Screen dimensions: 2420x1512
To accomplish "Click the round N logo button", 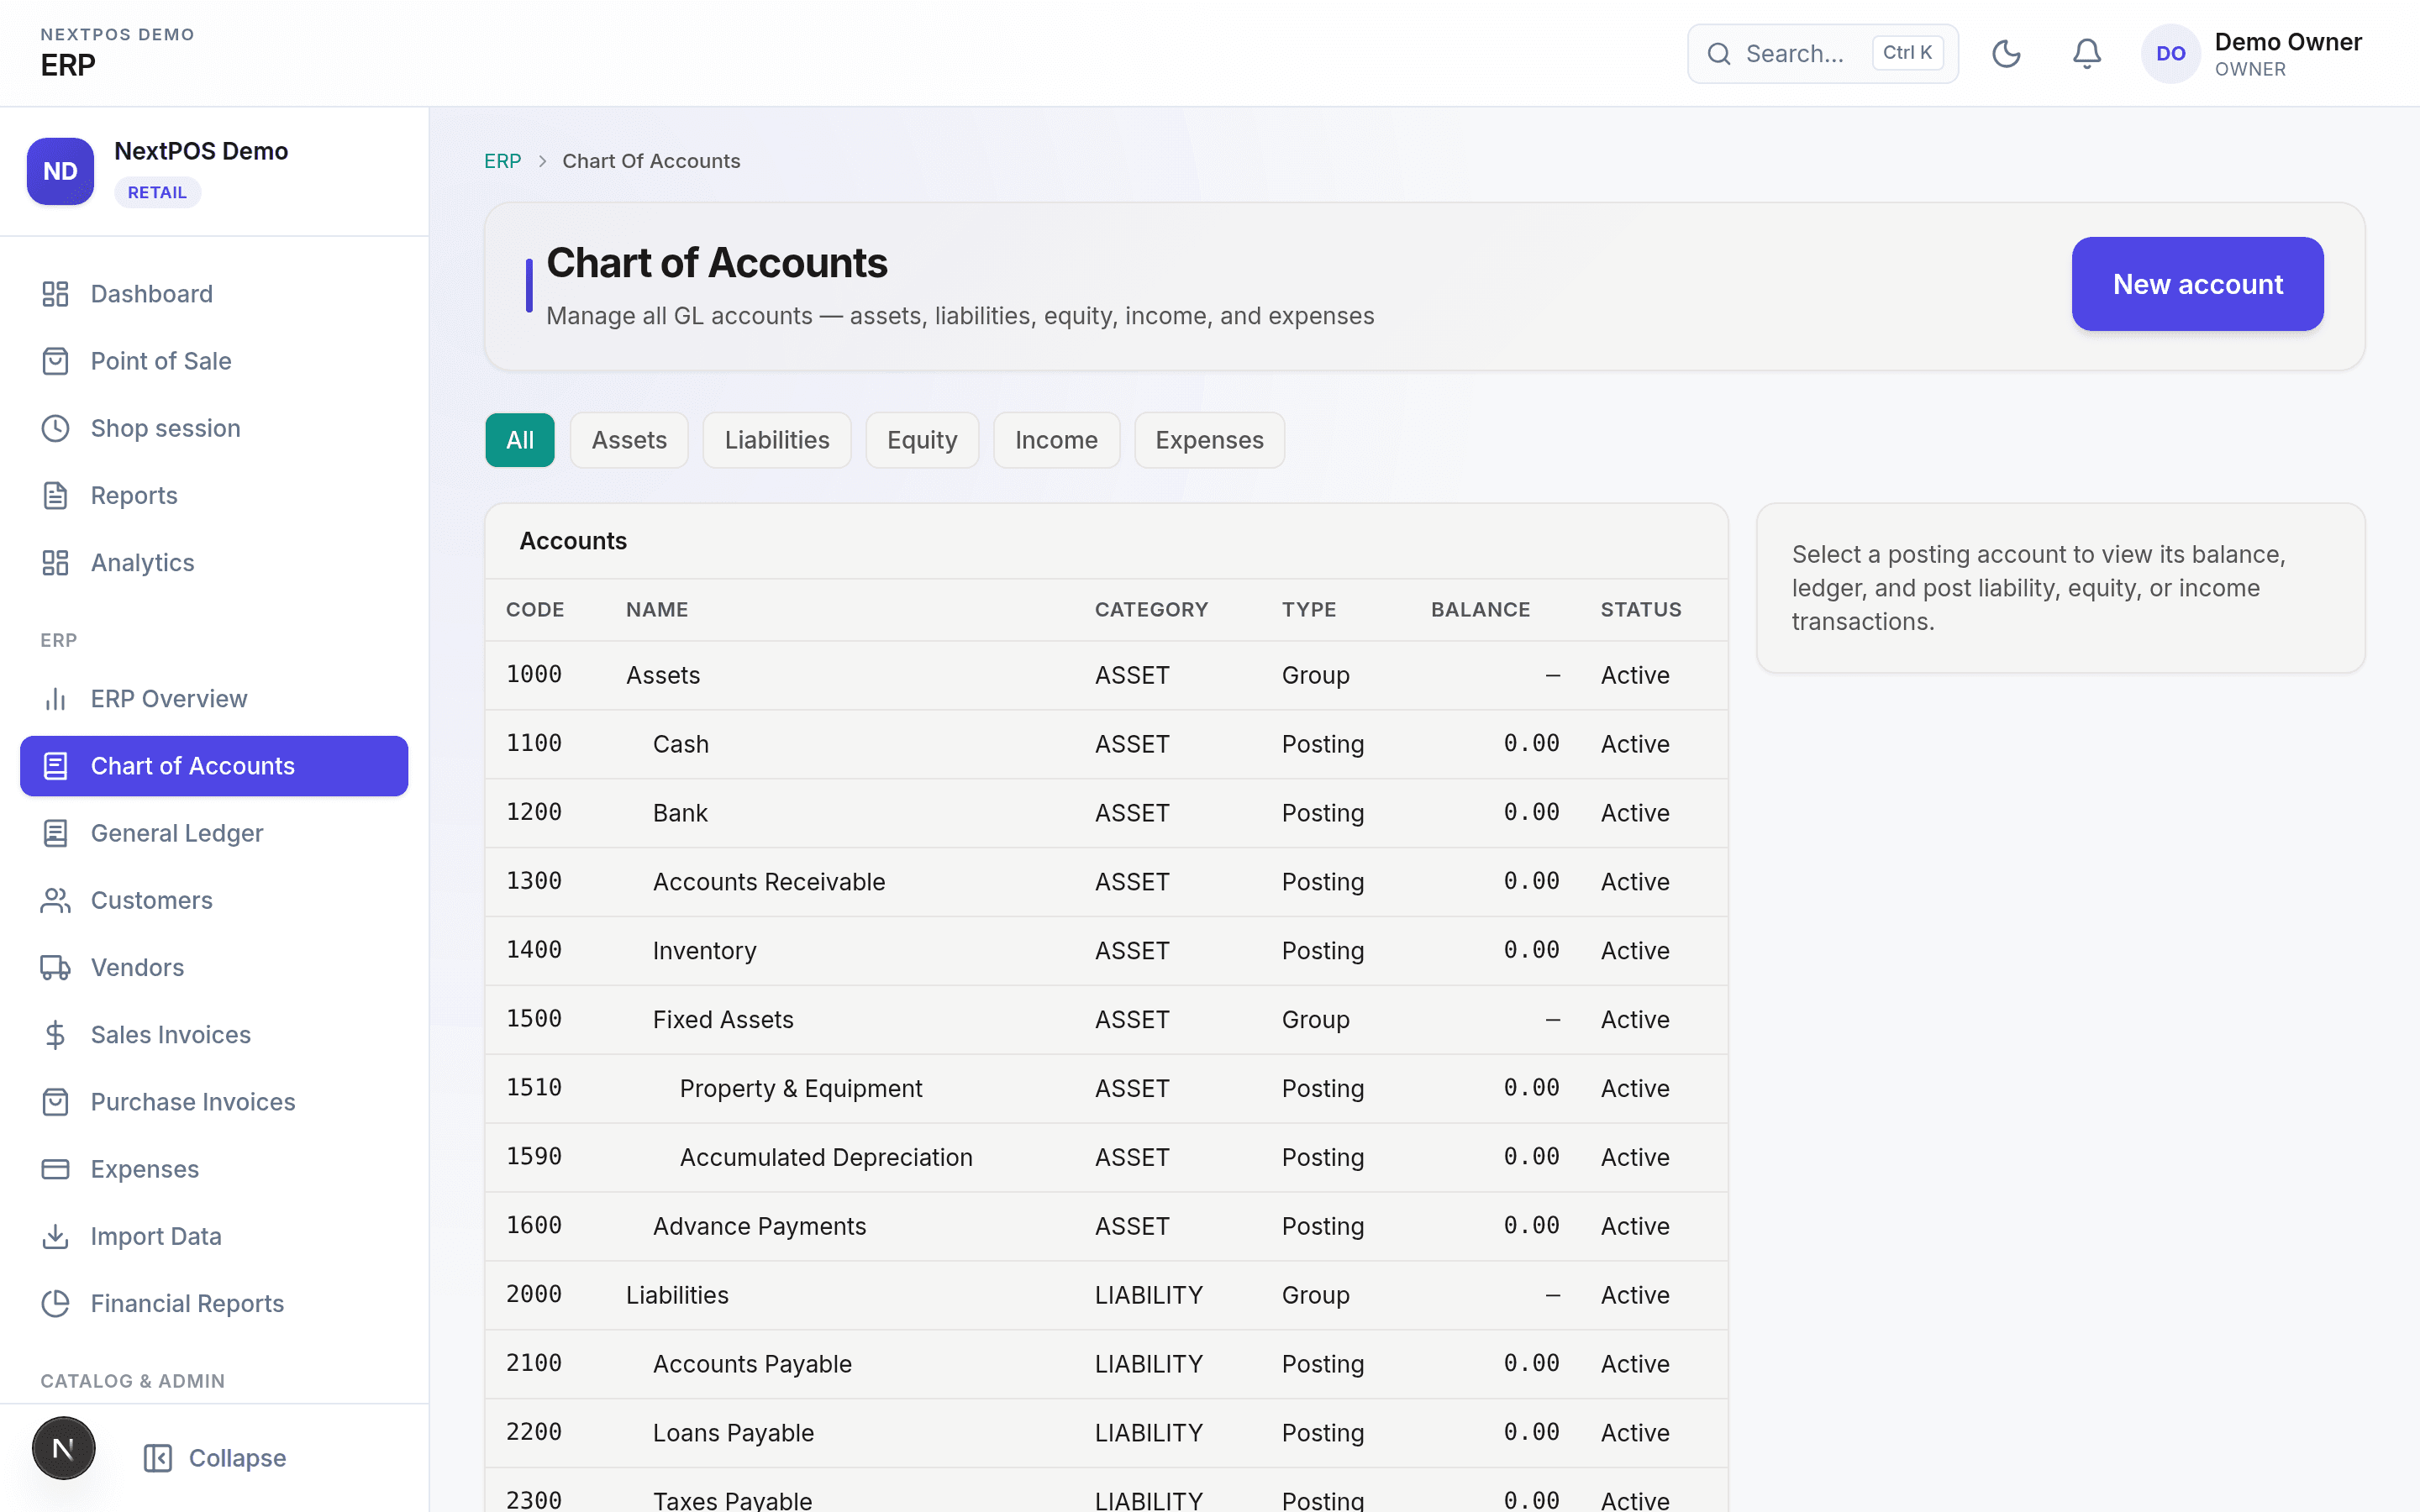I will (x=63, y=1448).
